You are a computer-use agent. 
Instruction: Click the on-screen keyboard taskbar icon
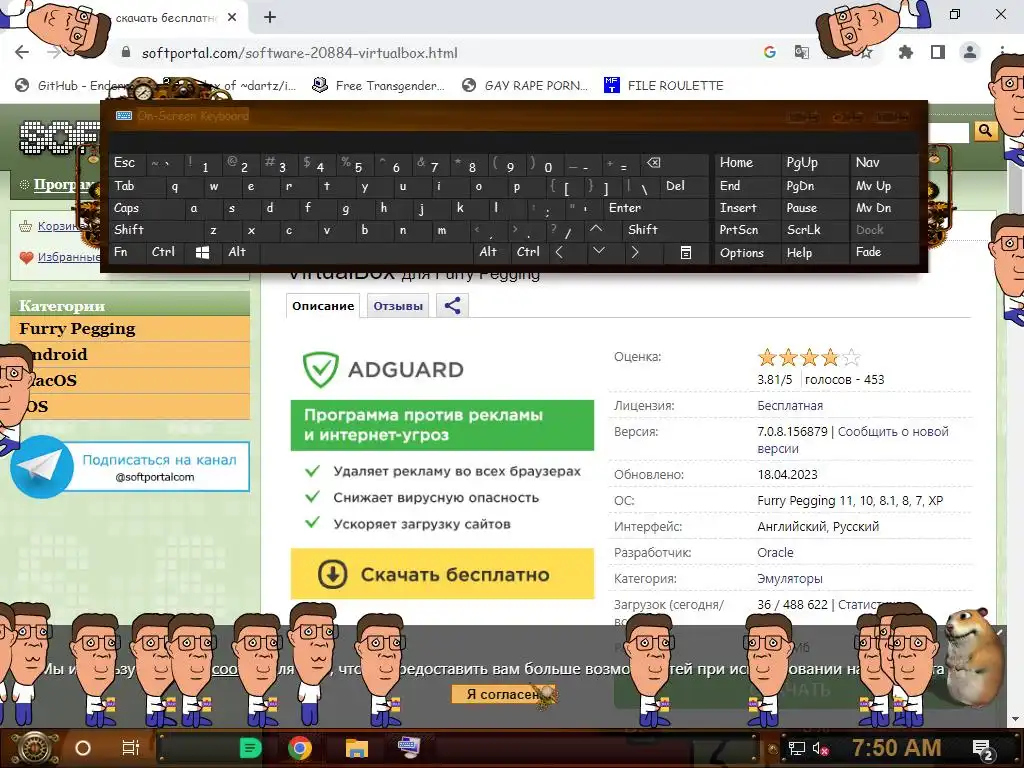[x=410, y=746]
